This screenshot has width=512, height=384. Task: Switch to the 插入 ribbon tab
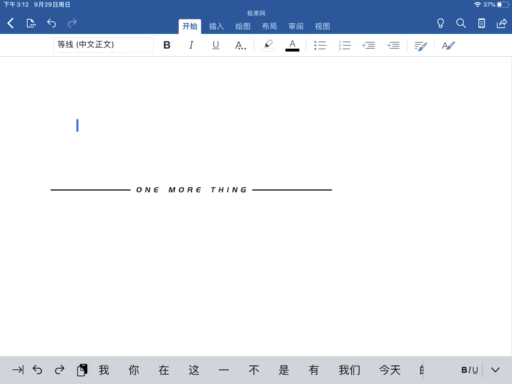point(216,26)
